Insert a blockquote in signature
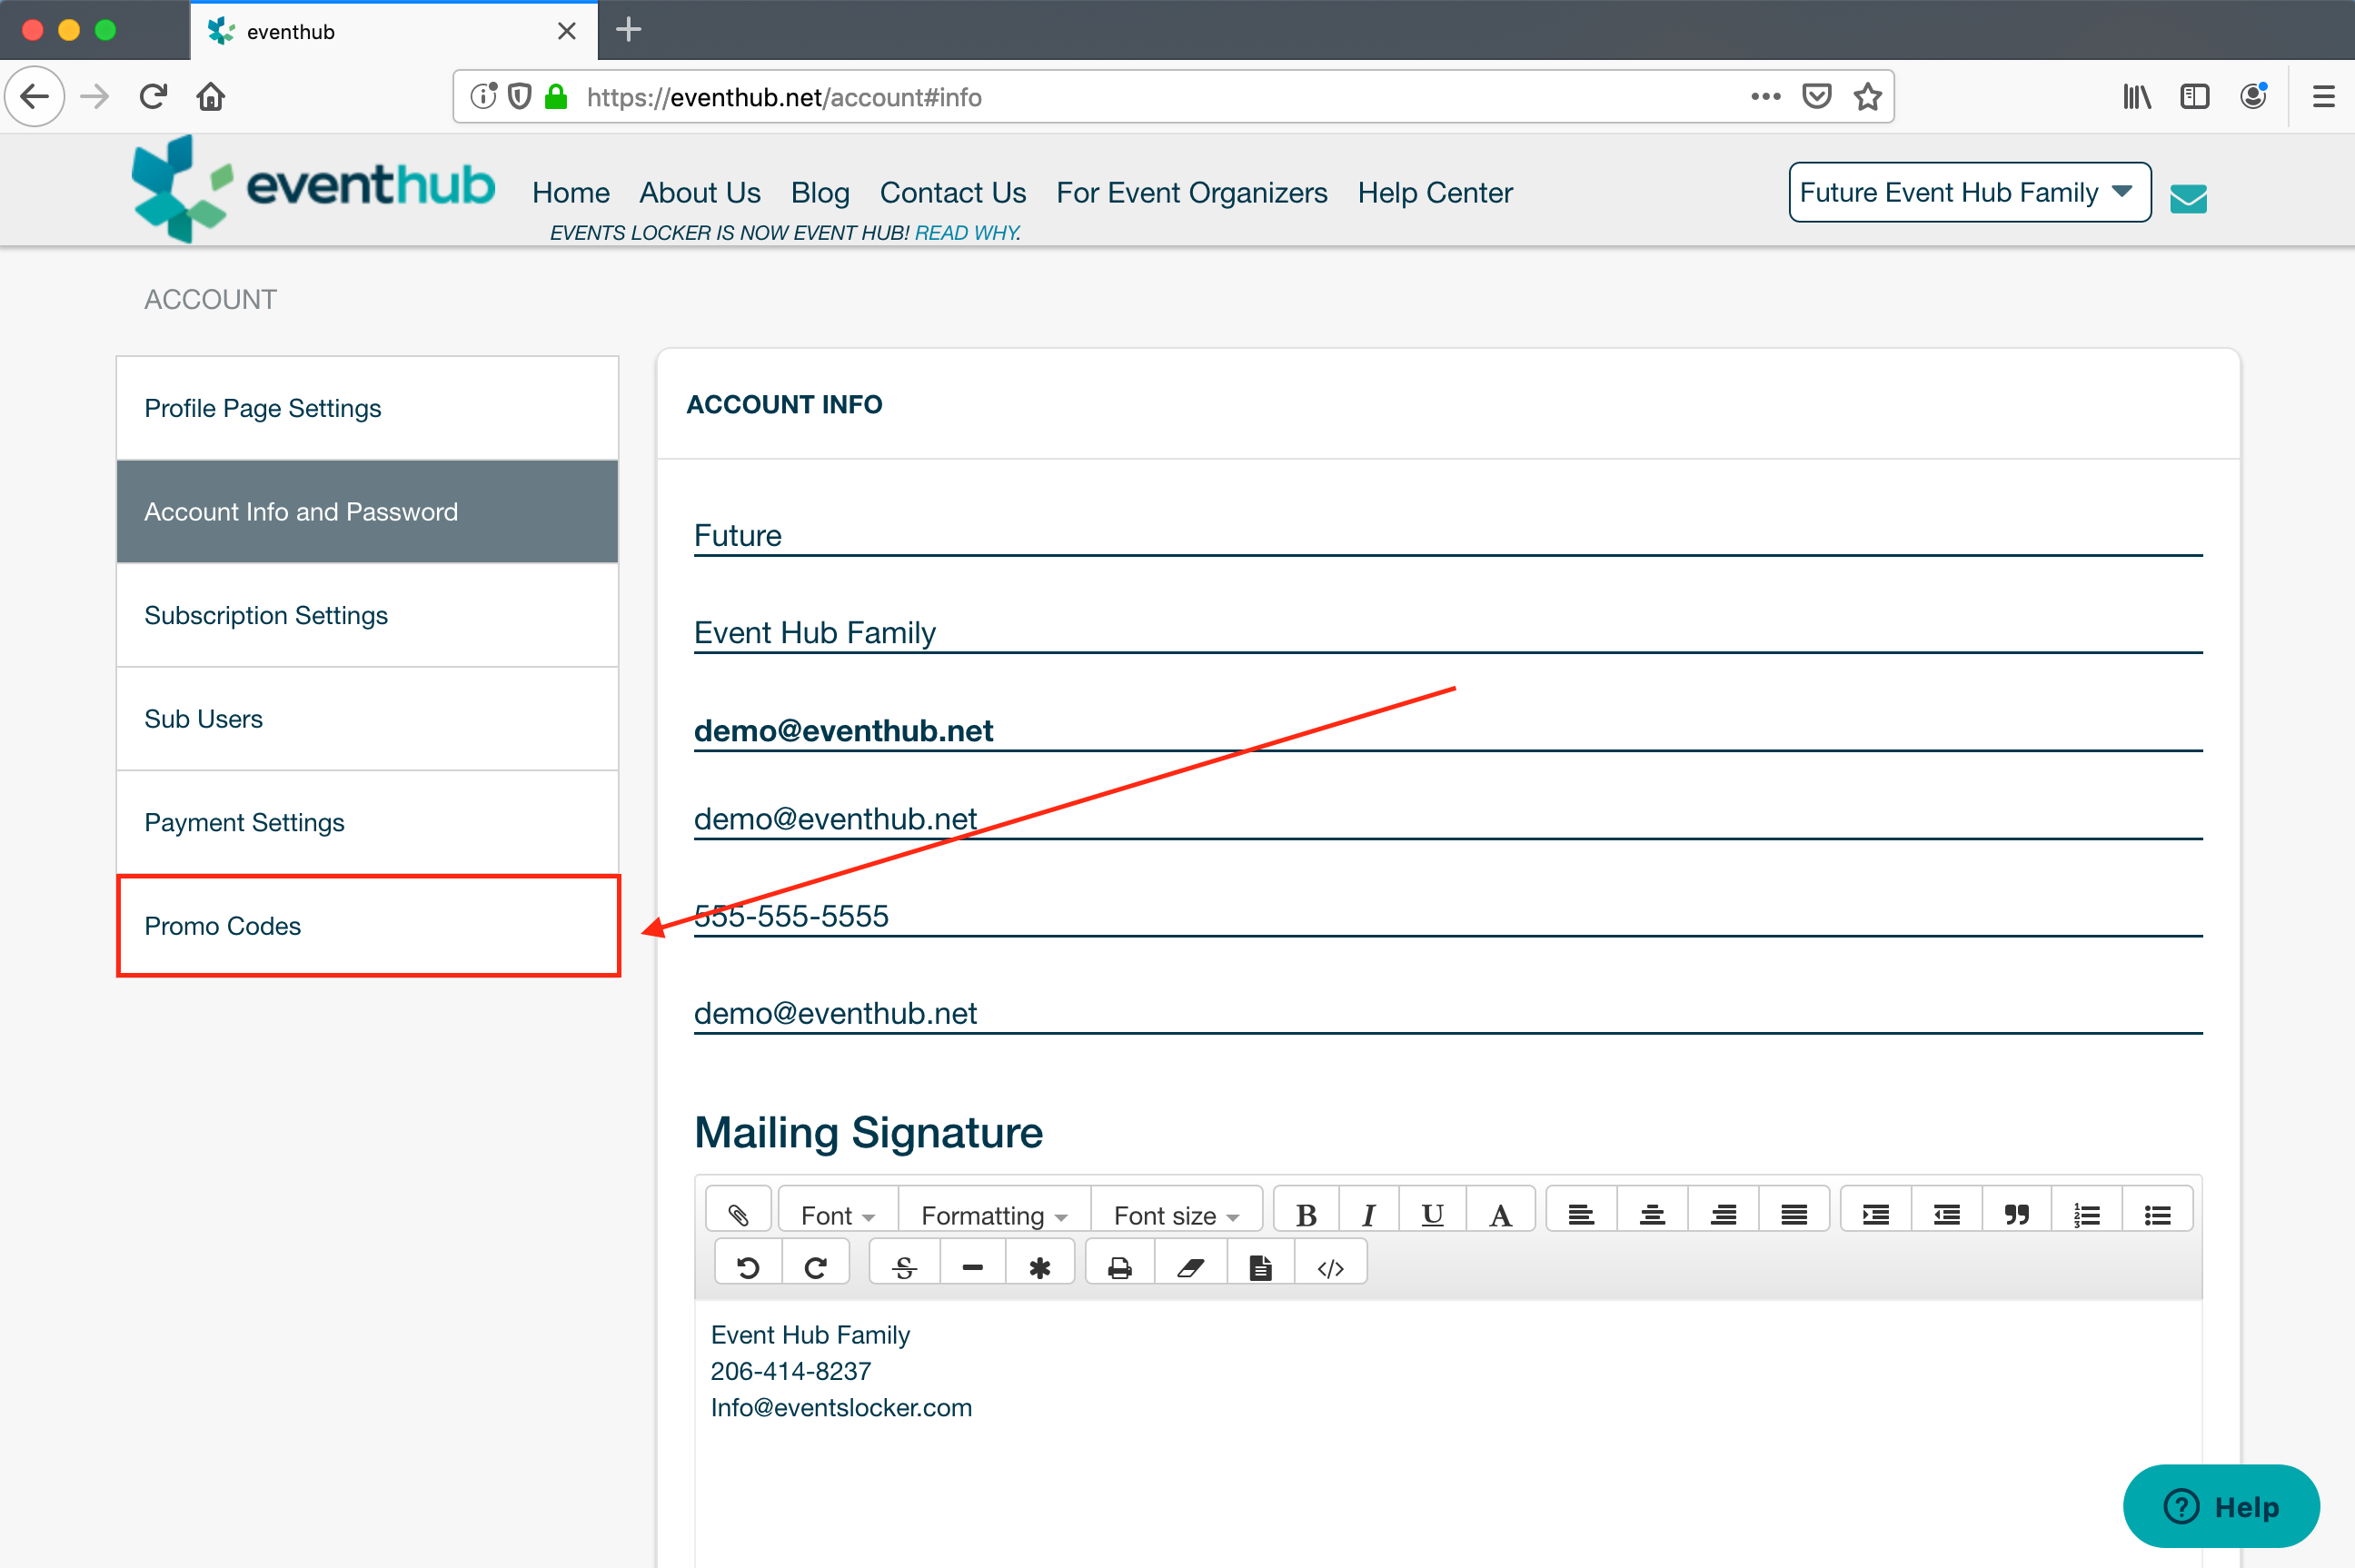Screen dimensions: 2355x1568 click(2016, 1214)
